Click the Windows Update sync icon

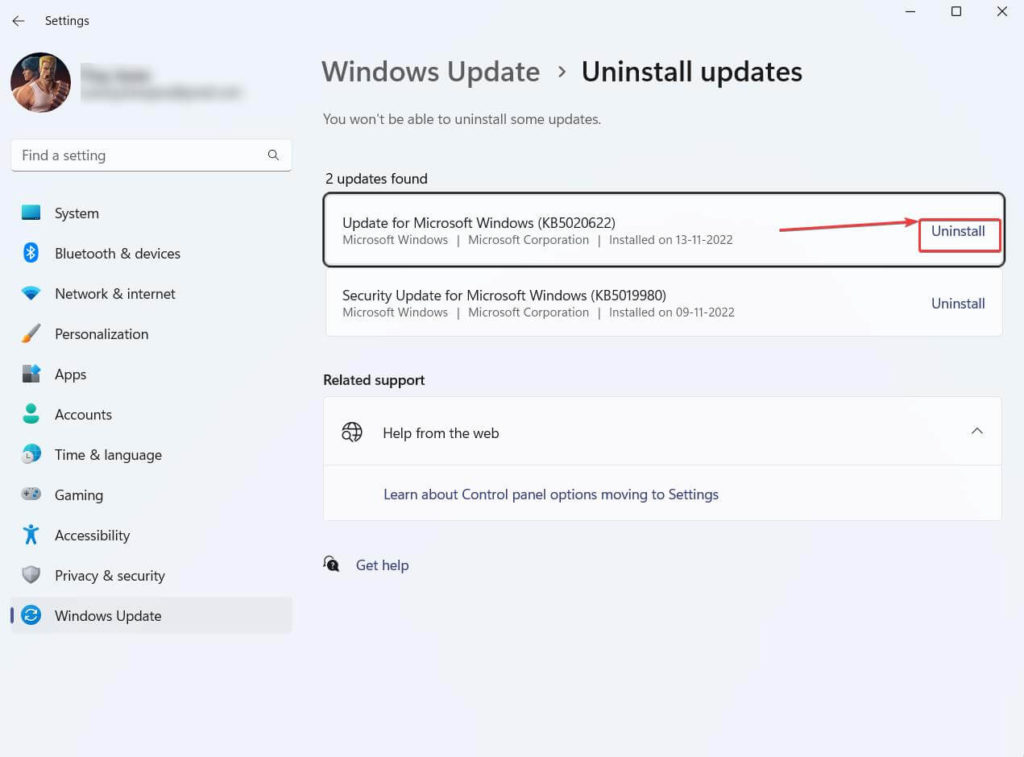[x=31, y=615]
